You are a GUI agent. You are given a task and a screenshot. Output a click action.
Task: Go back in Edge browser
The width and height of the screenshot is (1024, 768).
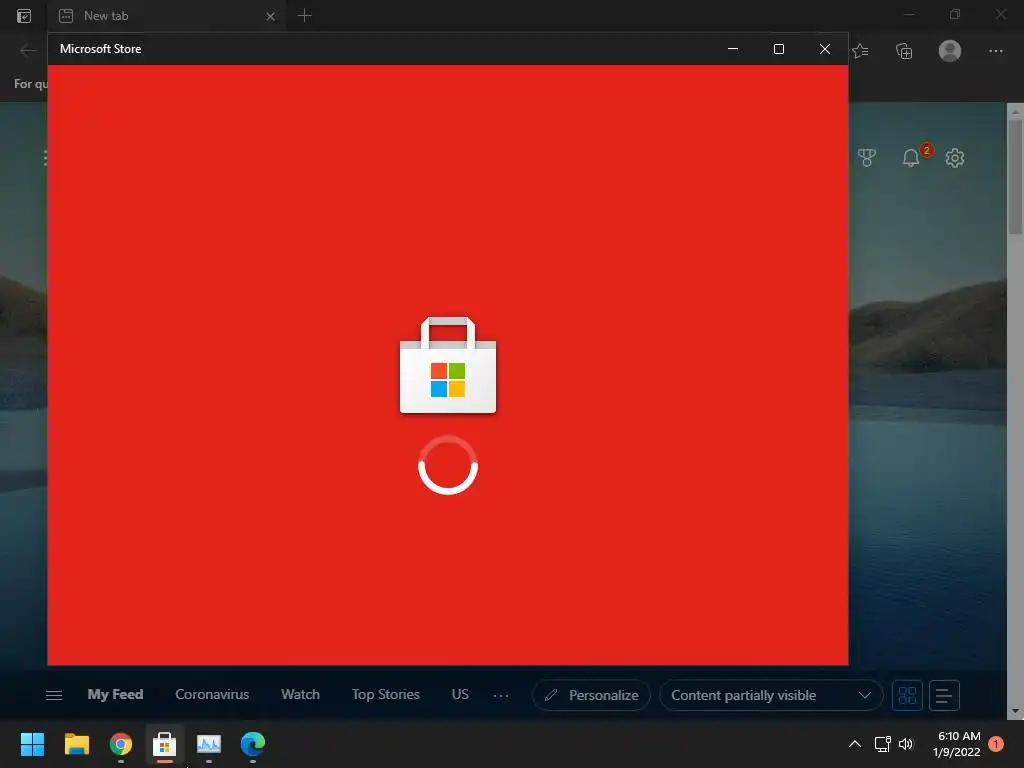coord(27,50)
